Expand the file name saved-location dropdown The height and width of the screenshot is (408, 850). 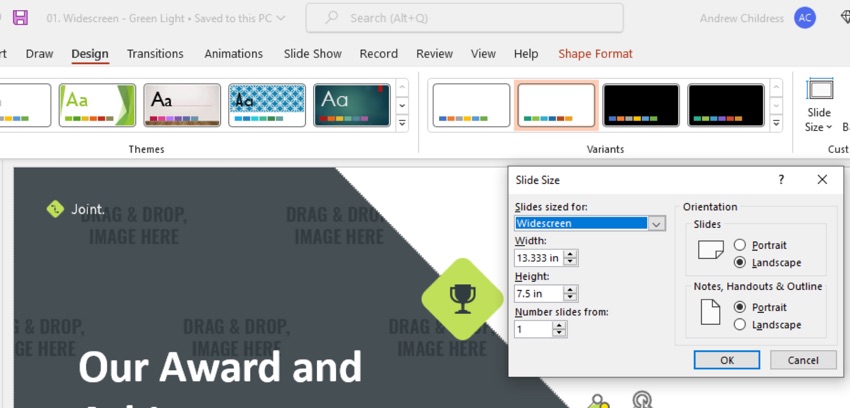tap(280, 18)
